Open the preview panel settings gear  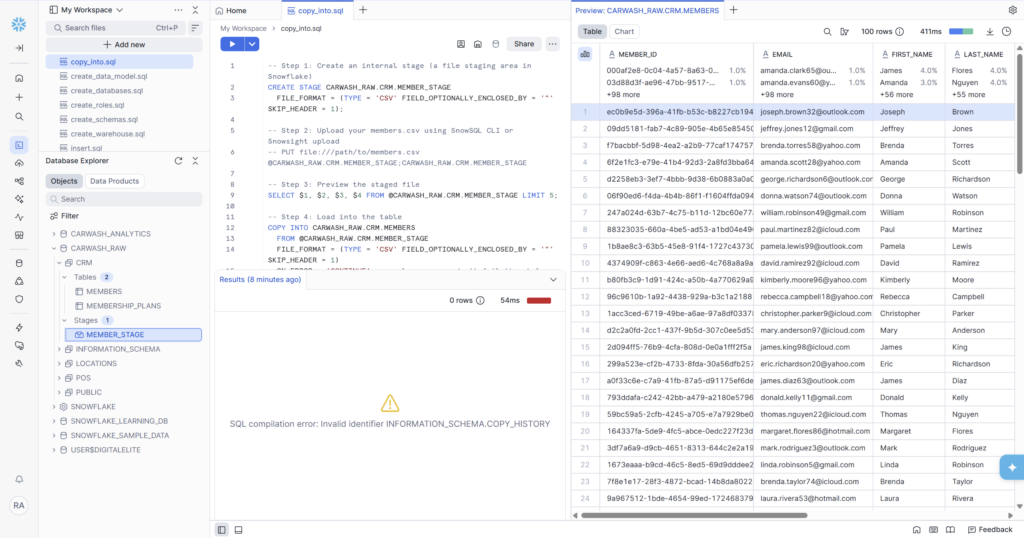pyautogui.click(x=1012, y=10)
